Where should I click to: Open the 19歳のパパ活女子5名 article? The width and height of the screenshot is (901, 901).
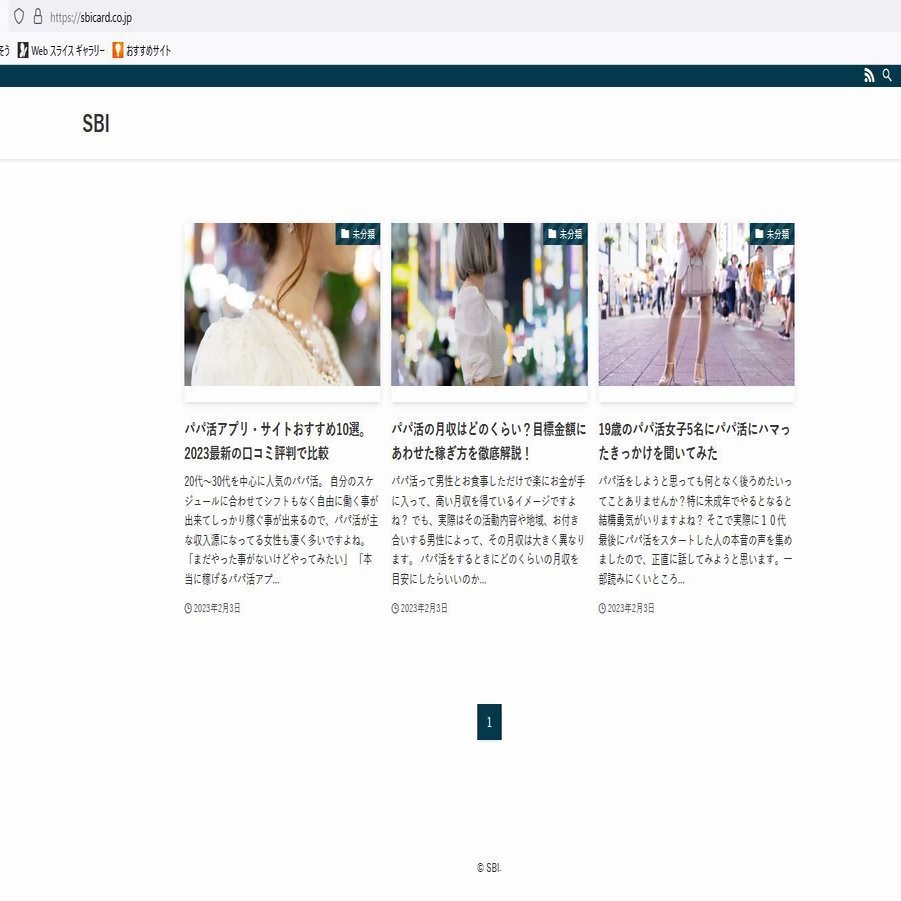click(694, 430)
